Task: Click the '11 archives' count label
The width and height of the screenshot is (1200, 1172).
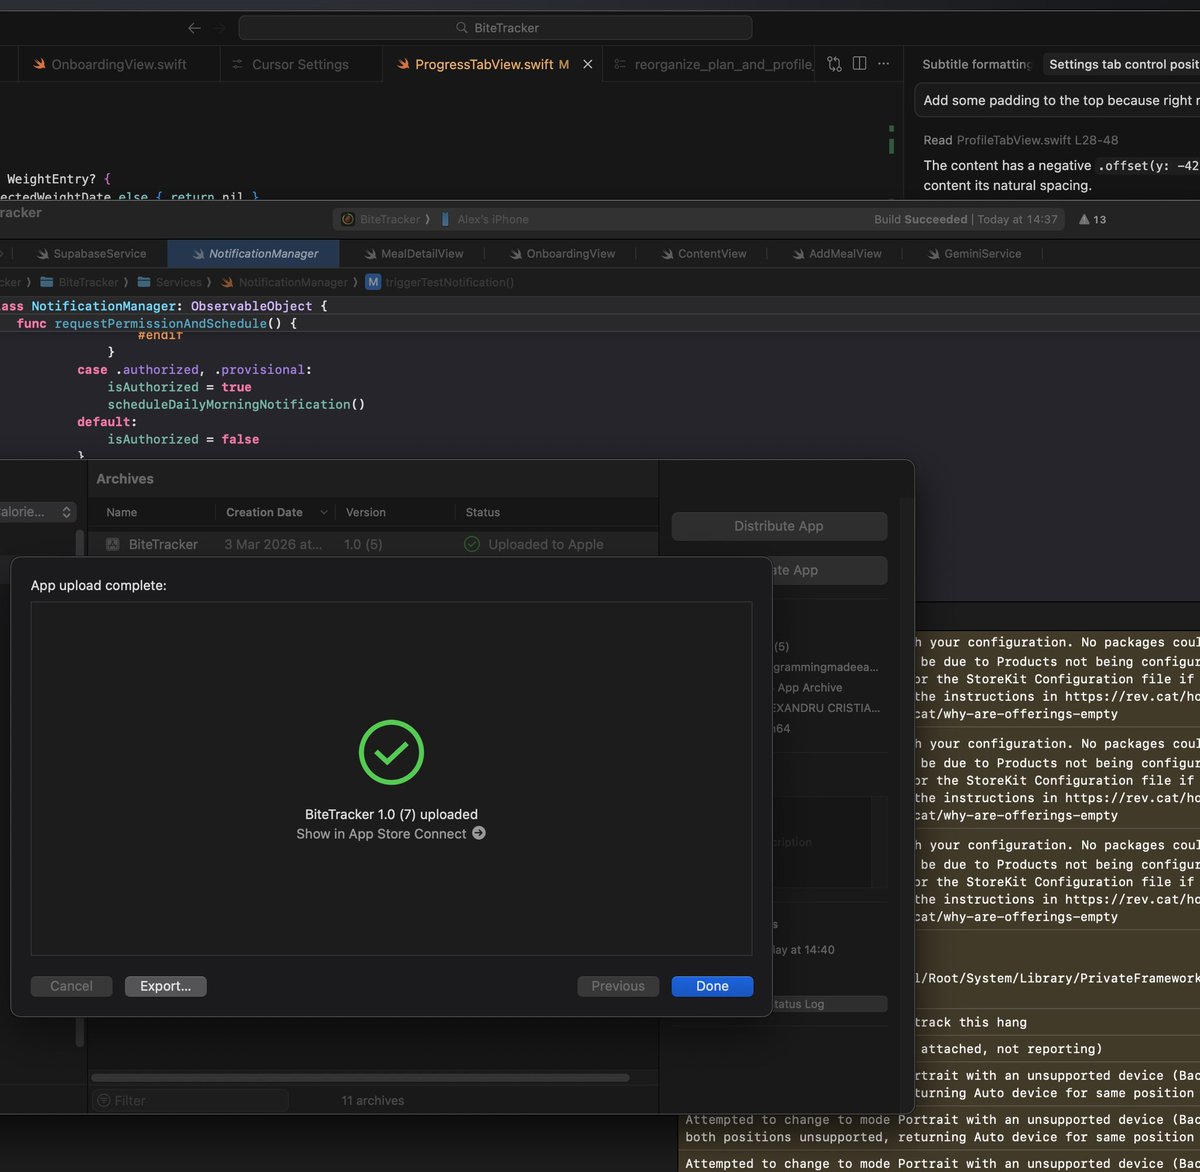Action: 373,1100
